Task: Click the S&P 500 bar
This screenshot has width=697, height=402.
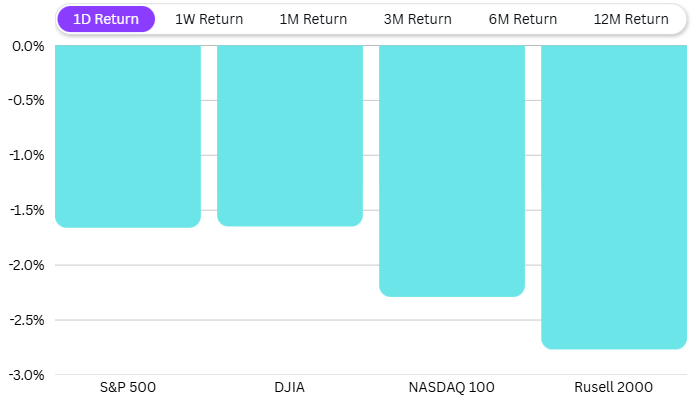Action: click(128, 136)
